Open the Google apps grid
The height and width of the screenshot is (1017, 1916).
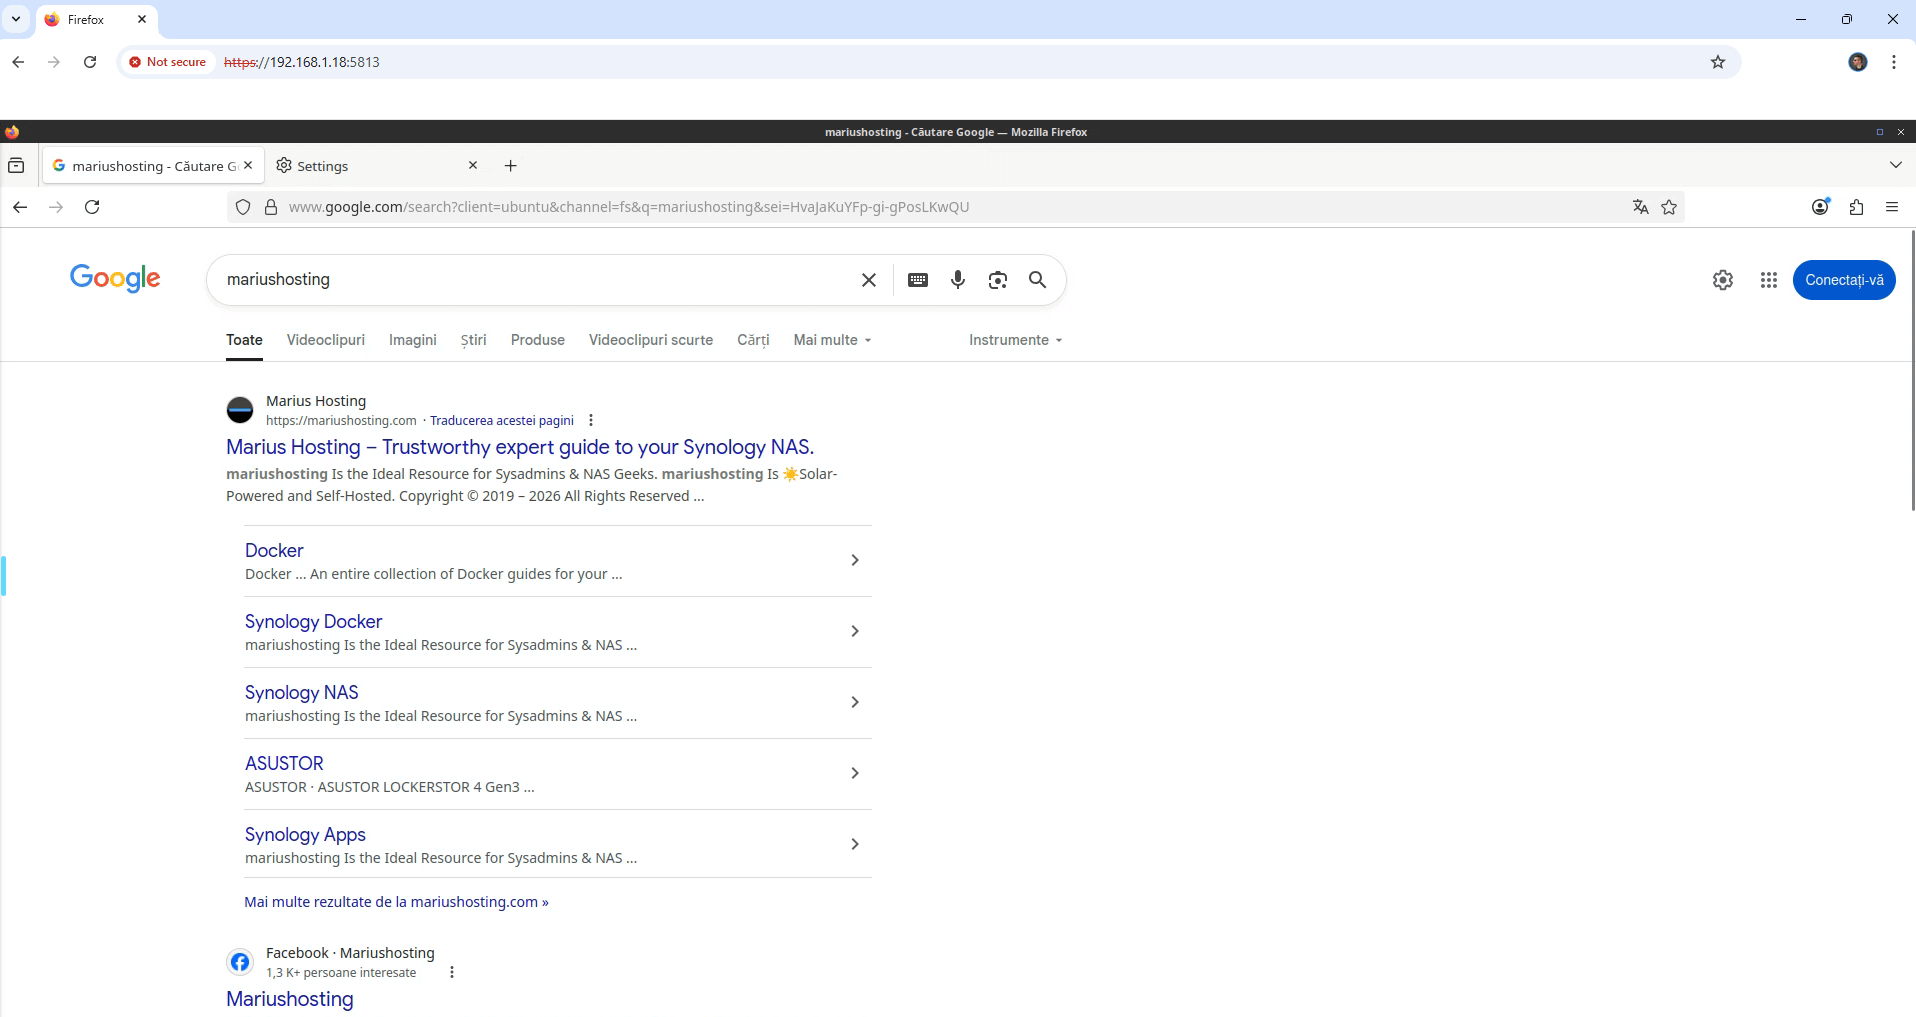[x=1768, y=280]
